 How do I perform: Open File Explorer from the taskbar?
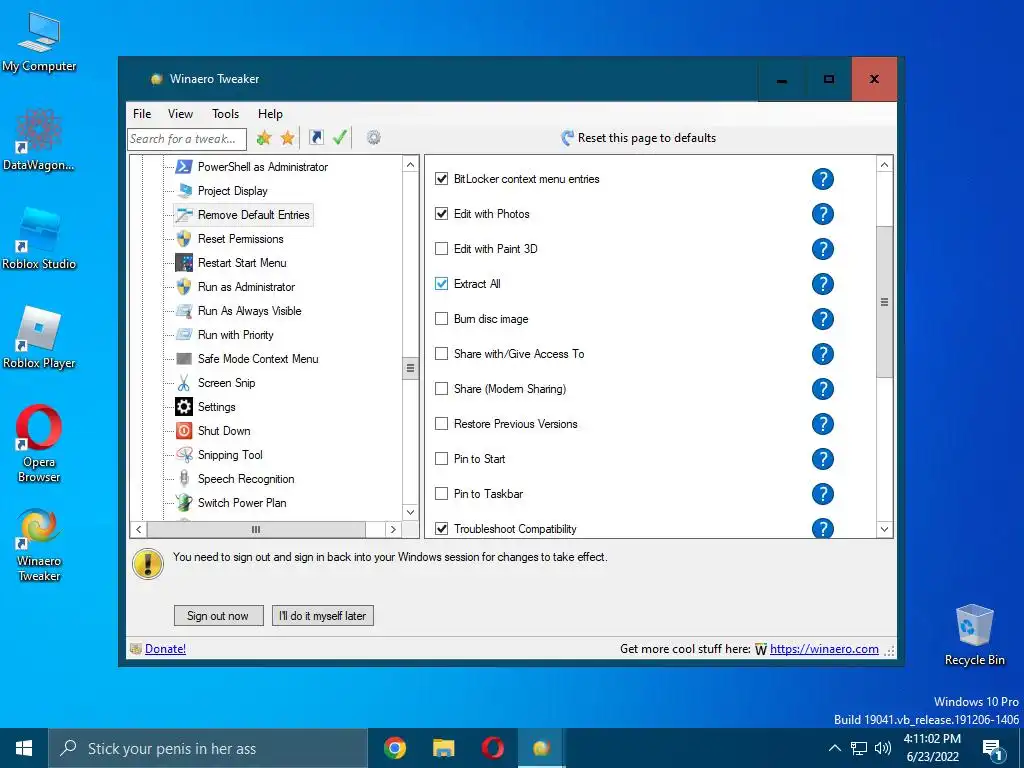tap(443, 748)
